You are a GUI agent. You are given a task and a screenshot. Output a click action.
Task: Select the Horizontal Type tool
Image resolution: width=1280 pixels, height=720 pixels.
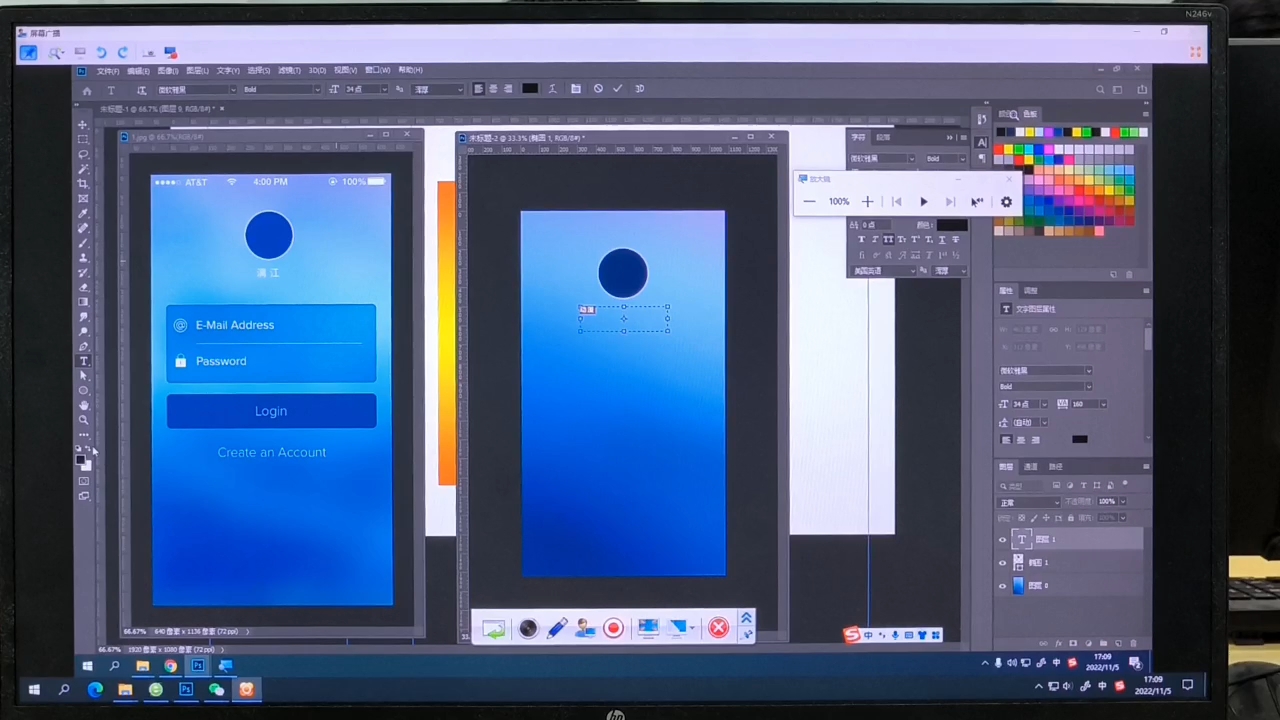pos(83,361)
